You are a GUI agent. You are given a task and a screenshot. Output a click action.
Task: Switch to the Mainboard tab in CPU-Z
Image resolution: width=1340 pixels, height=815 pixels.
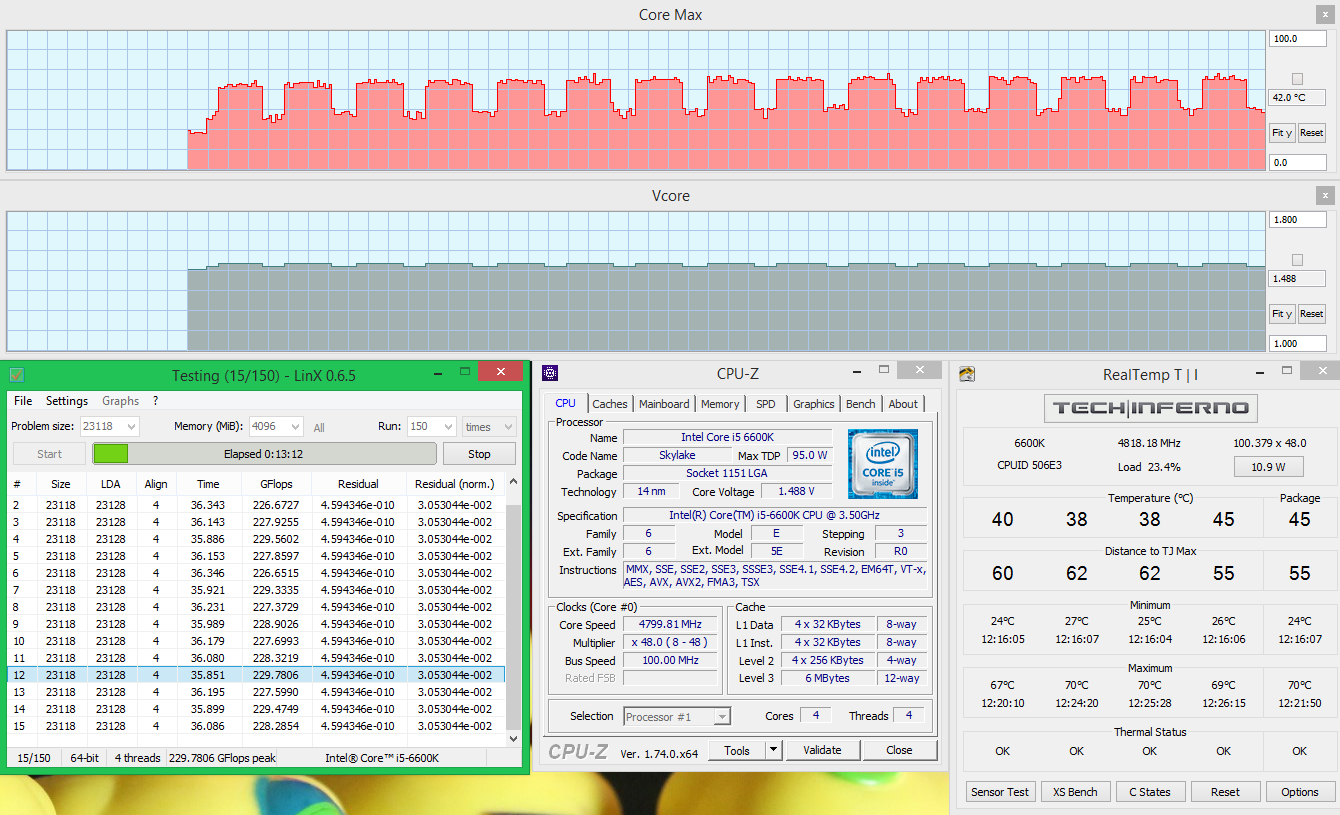(664, 404)
